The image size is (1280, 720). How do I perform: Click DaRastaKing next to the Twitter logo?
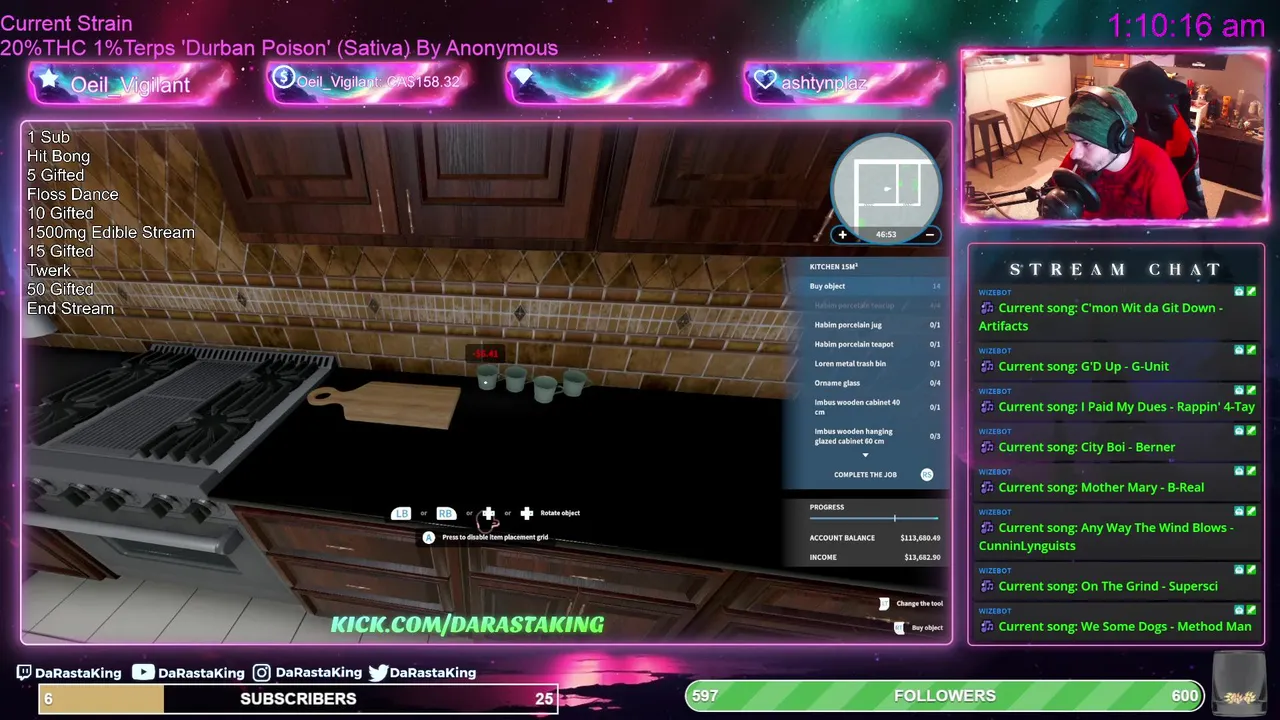tap(433, 673)
